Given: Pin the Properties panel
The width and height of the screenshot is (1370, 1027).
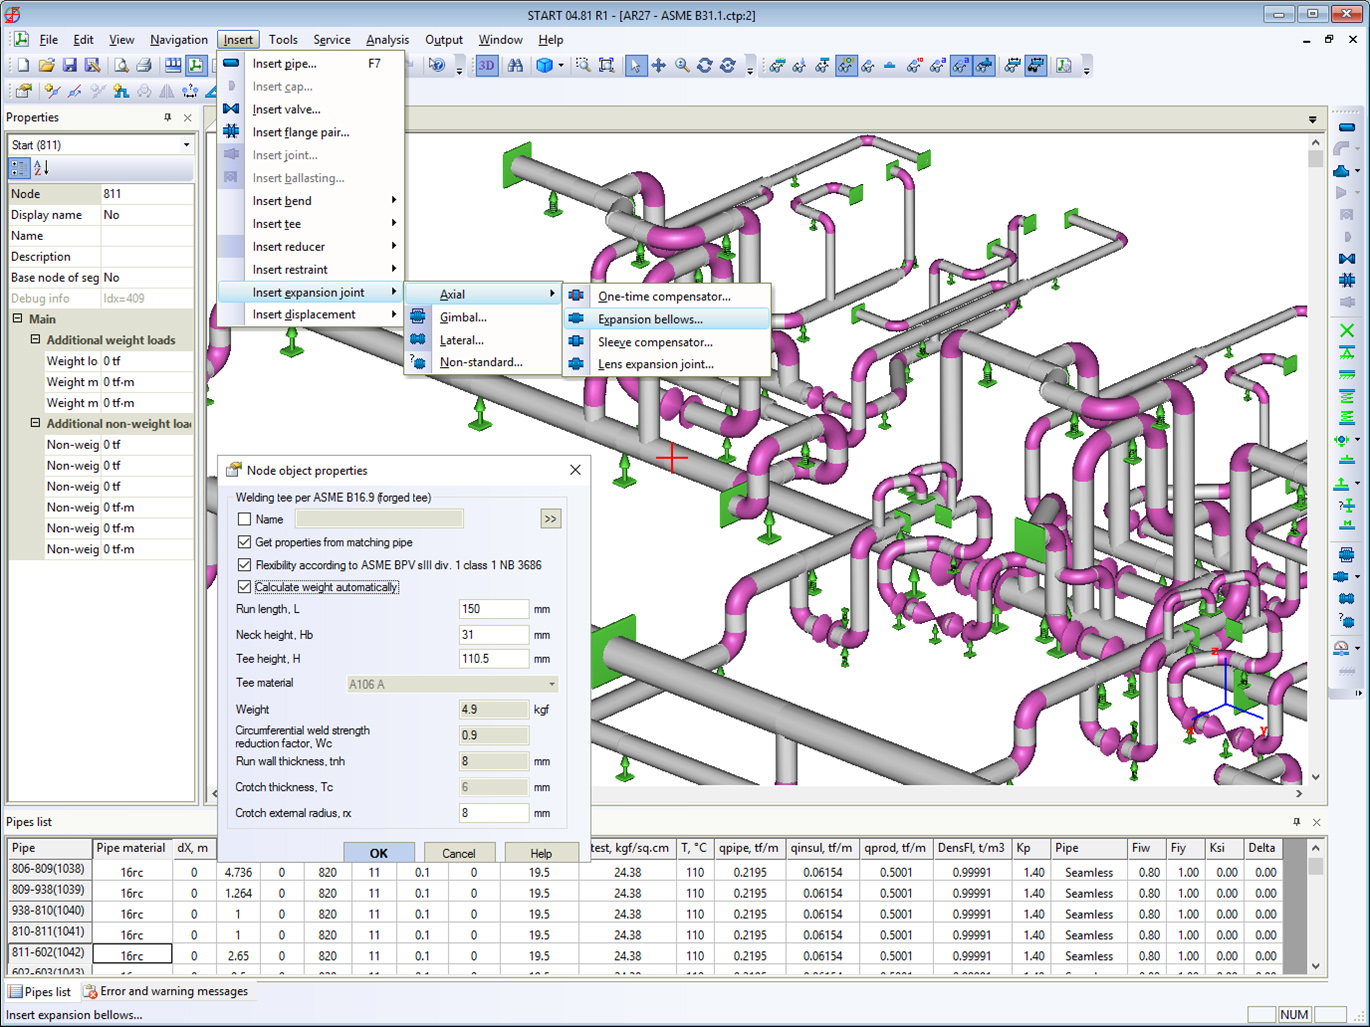Looking at the screenshot, I should pos(168,118).
